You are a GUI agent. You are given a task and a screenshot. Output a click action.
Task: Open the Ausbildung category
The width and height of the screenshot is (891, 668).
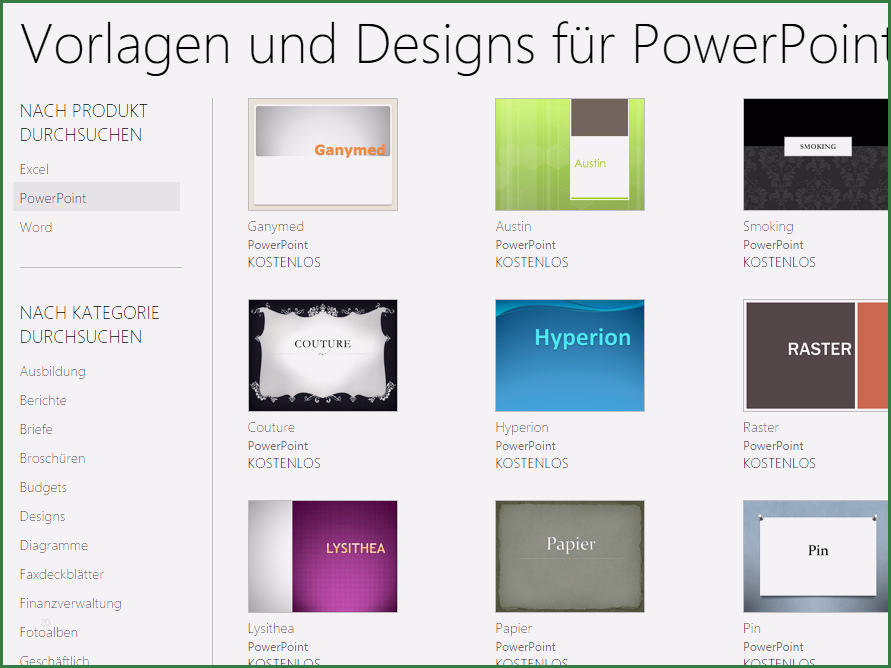[53, 371]
